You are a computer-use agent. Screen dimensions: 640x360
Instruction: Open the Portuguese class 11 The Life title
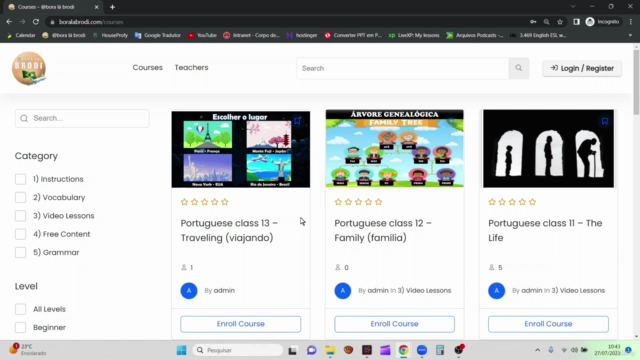[x=545, y=230]
